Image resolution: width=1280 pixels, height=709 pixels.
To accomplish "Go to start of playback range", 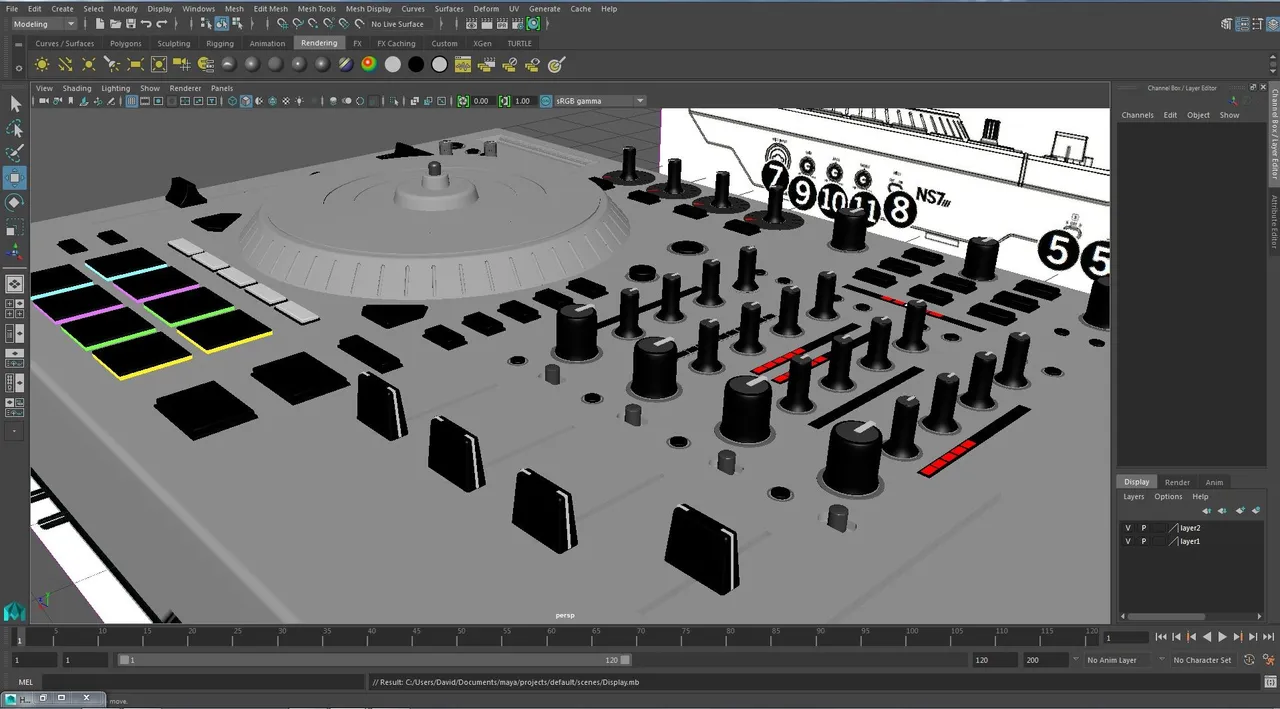I will pos(1162,637).
